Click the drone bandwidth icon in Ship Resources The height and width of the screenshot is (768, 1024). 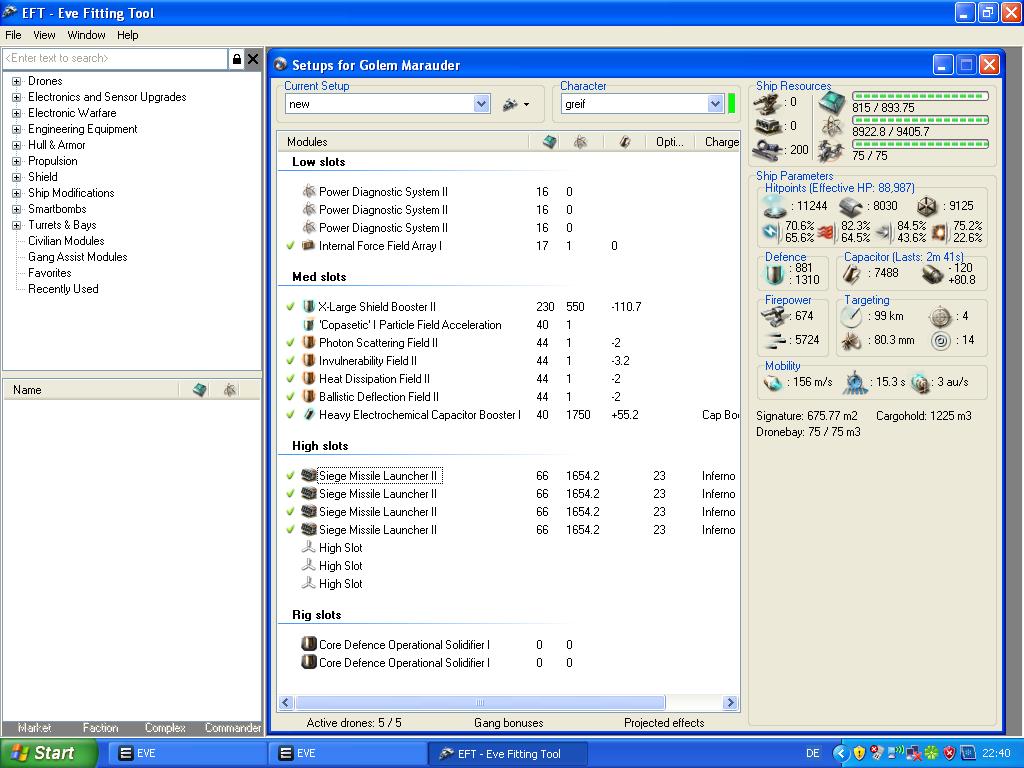tap(832, 151)
